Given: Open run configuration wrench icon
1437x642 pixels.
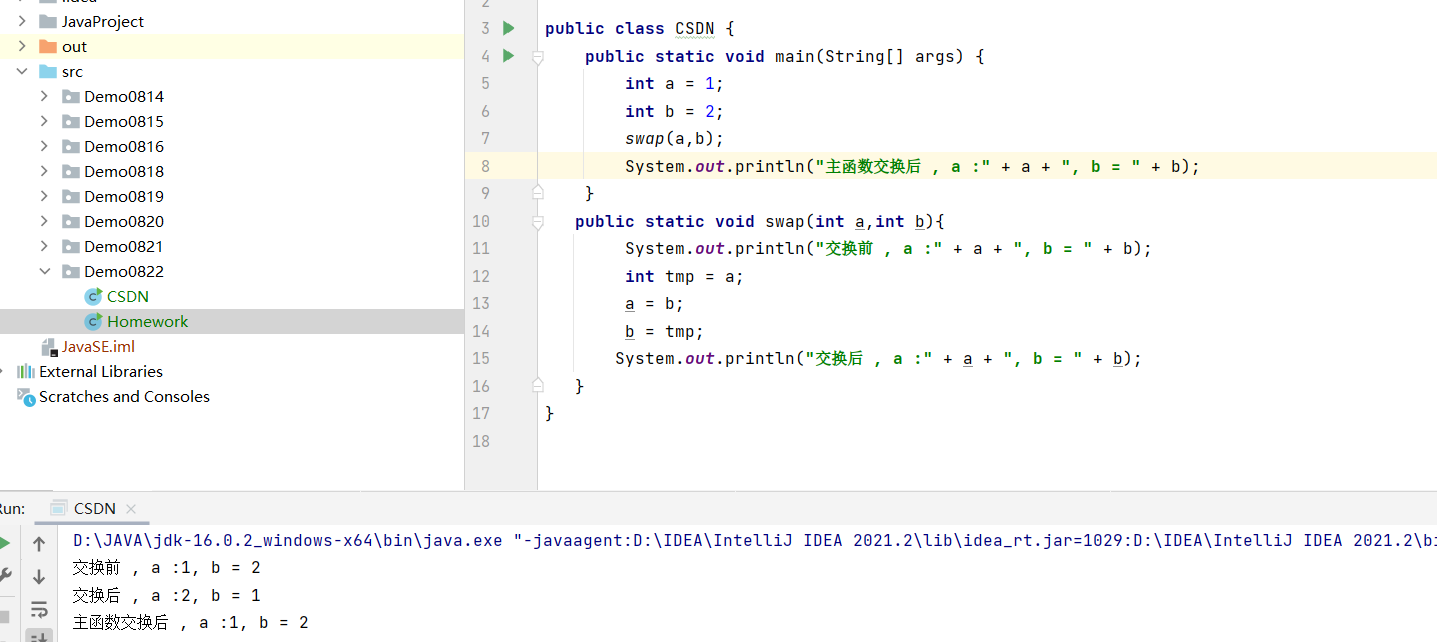Looking at the screenshot, I should point(4,575).
